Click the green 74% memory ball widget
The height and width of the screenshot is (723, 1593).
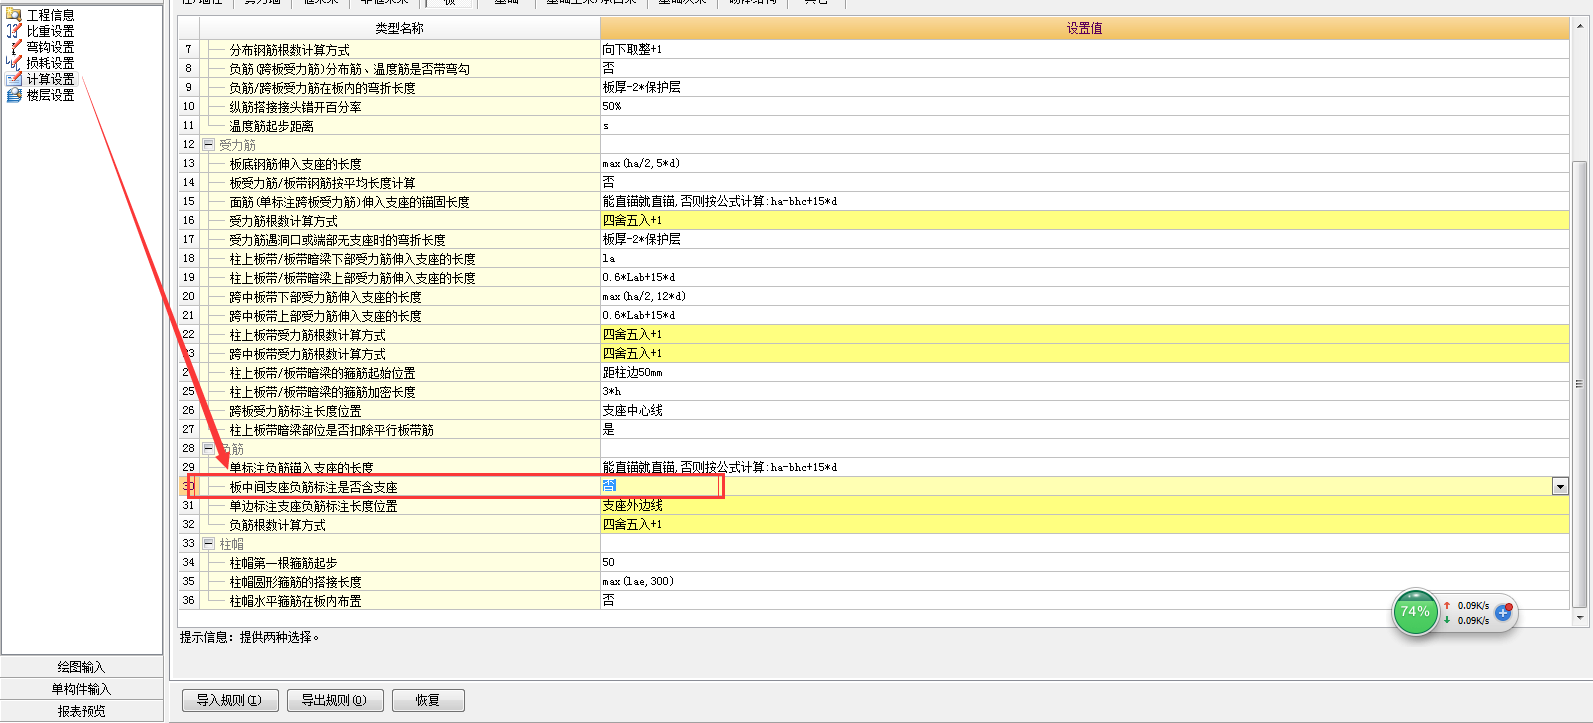tap(1415, 611)
